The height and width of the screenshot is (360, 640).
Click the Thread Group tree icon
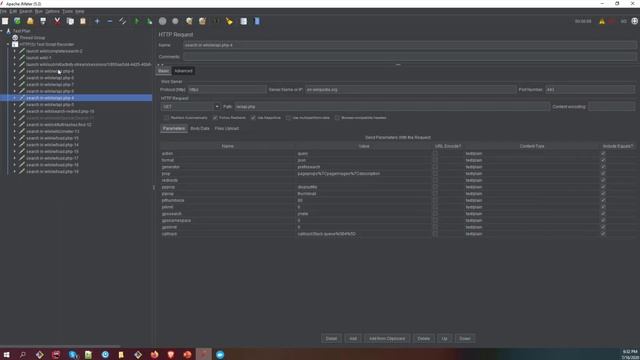[x=15, y=38]
